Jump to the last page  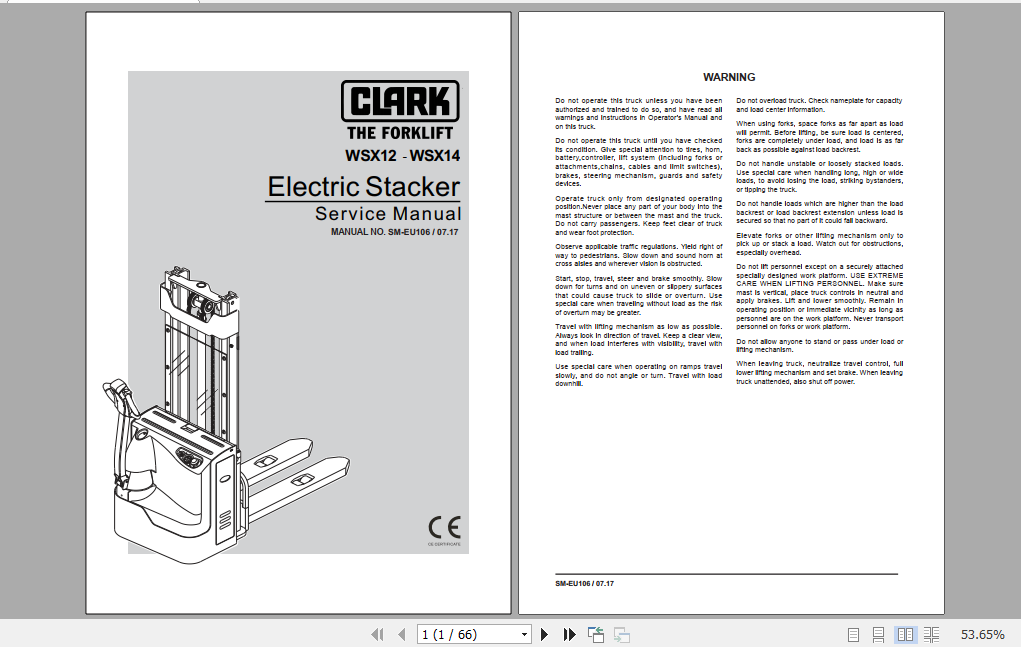[x=569, y=634]
